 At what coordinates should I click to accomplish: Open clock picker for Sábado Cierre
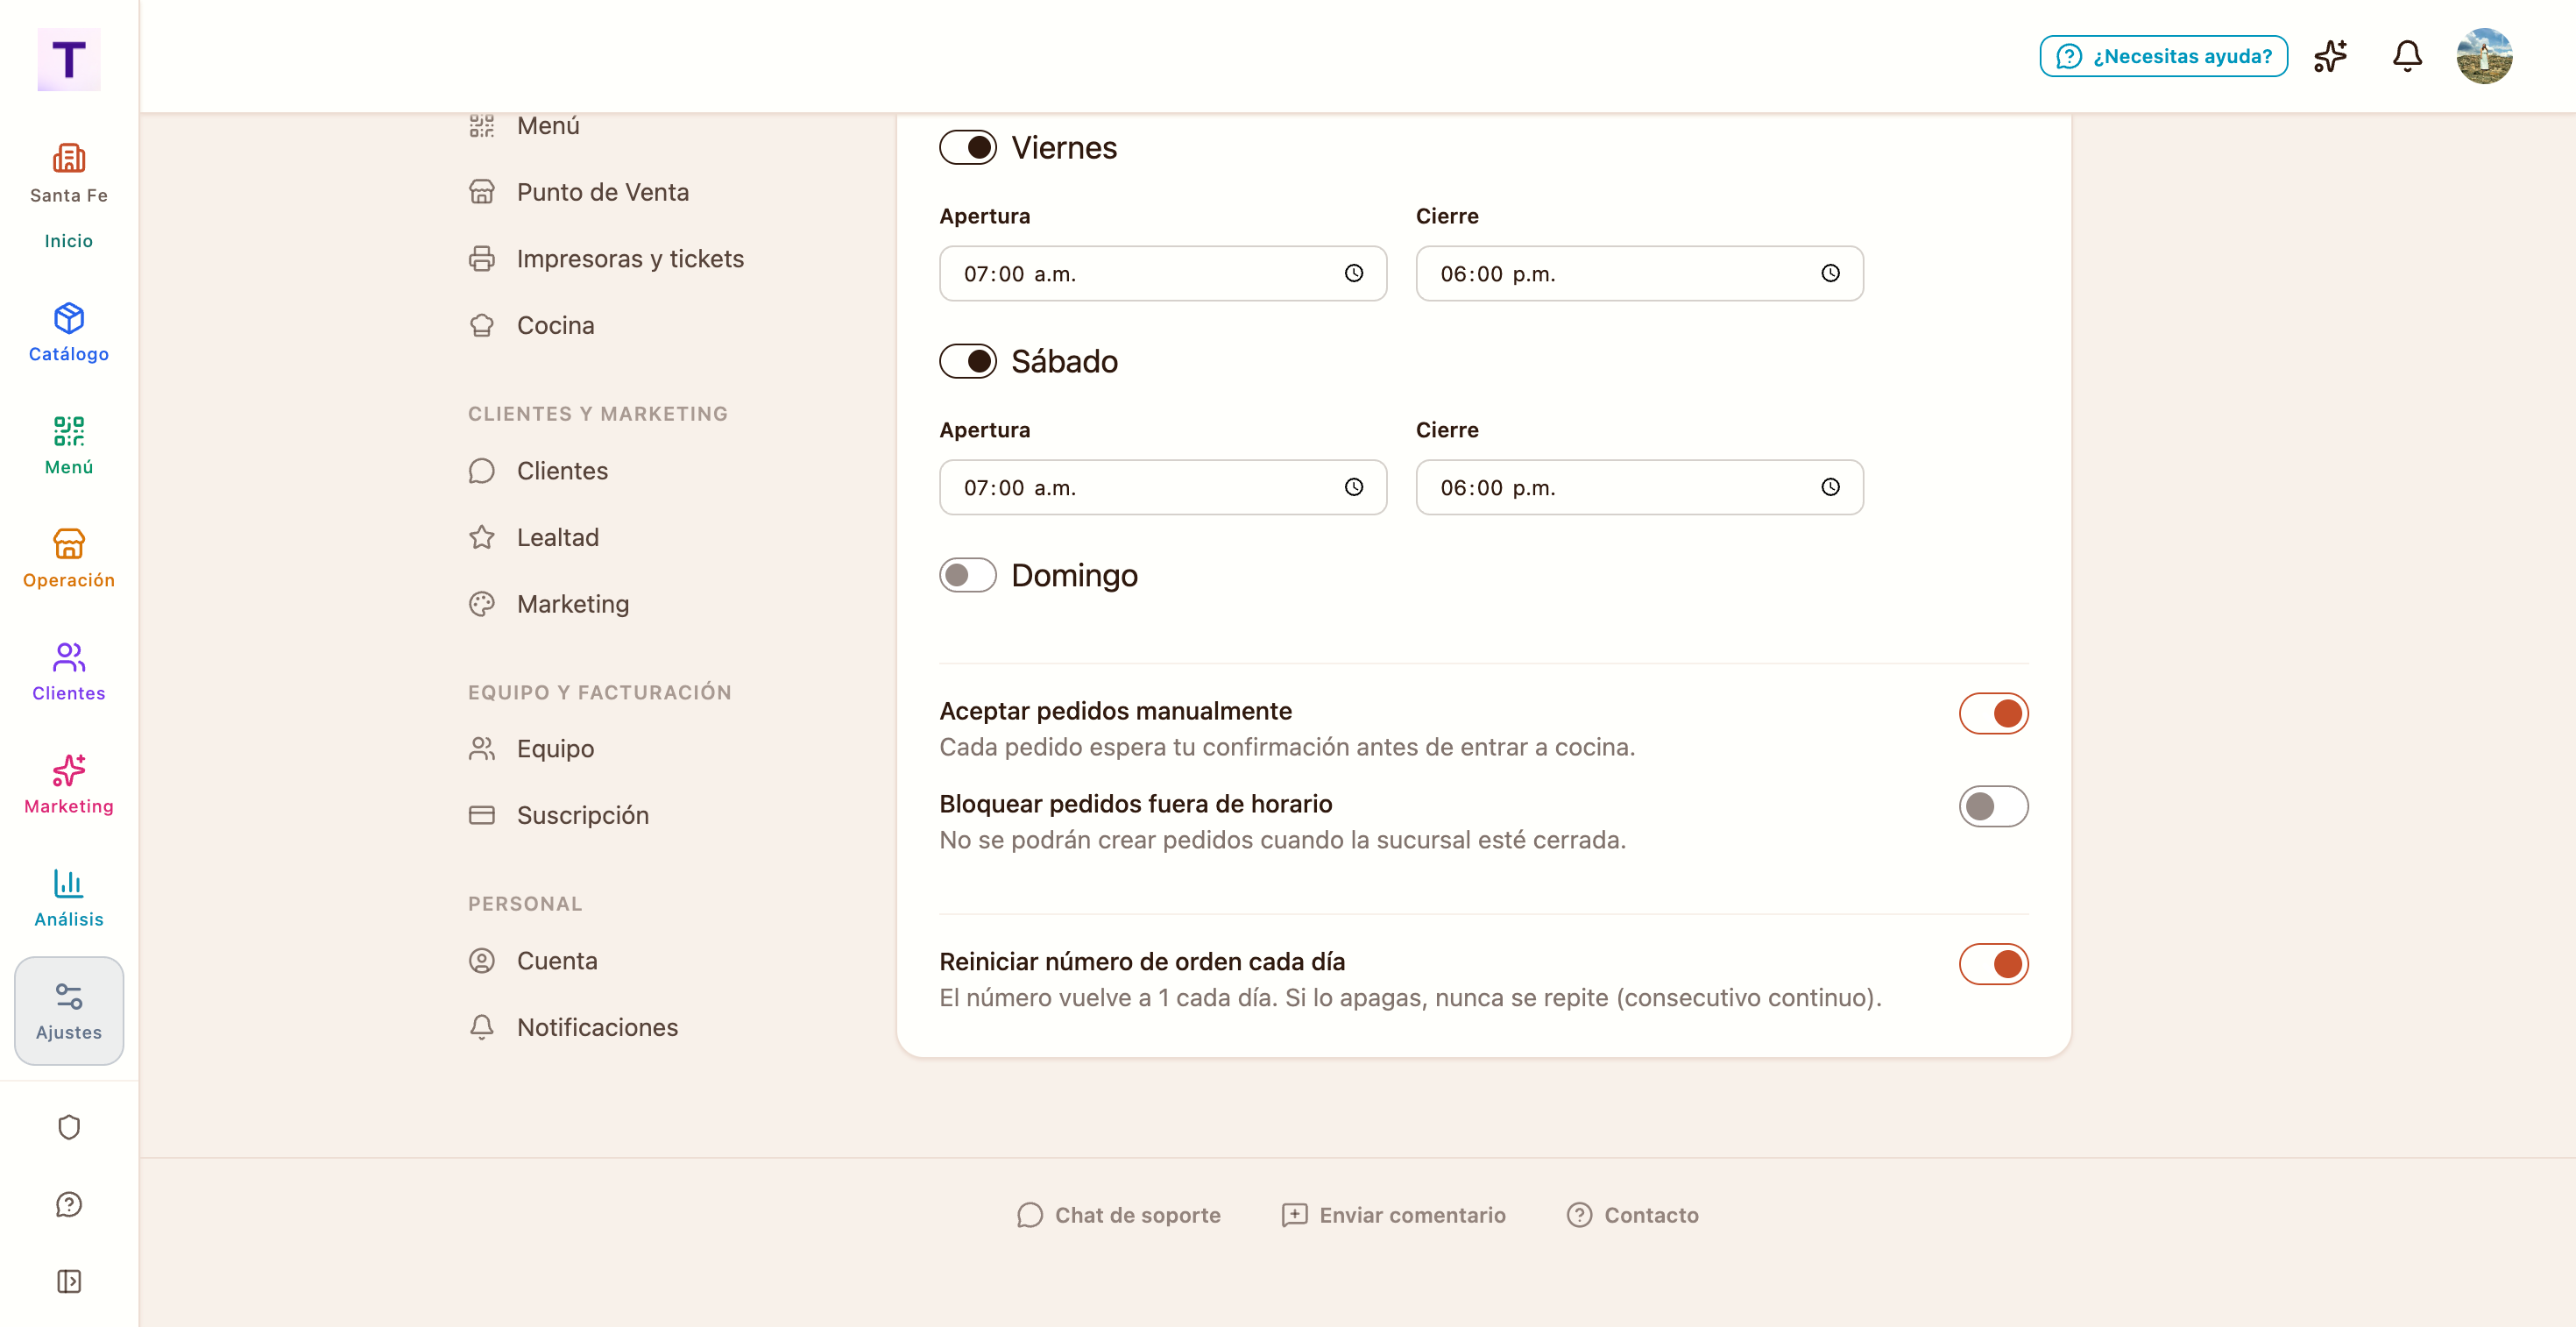click(x=1830, y=487)
